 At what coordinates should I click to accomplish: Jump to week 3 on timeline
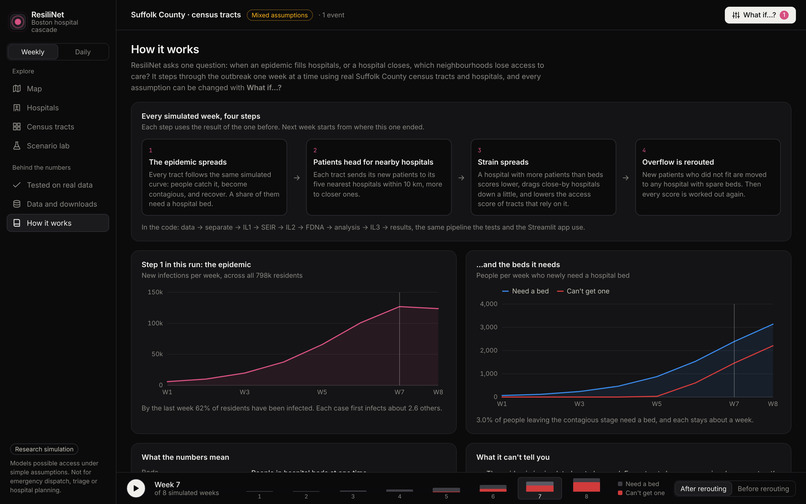point(353,489)
